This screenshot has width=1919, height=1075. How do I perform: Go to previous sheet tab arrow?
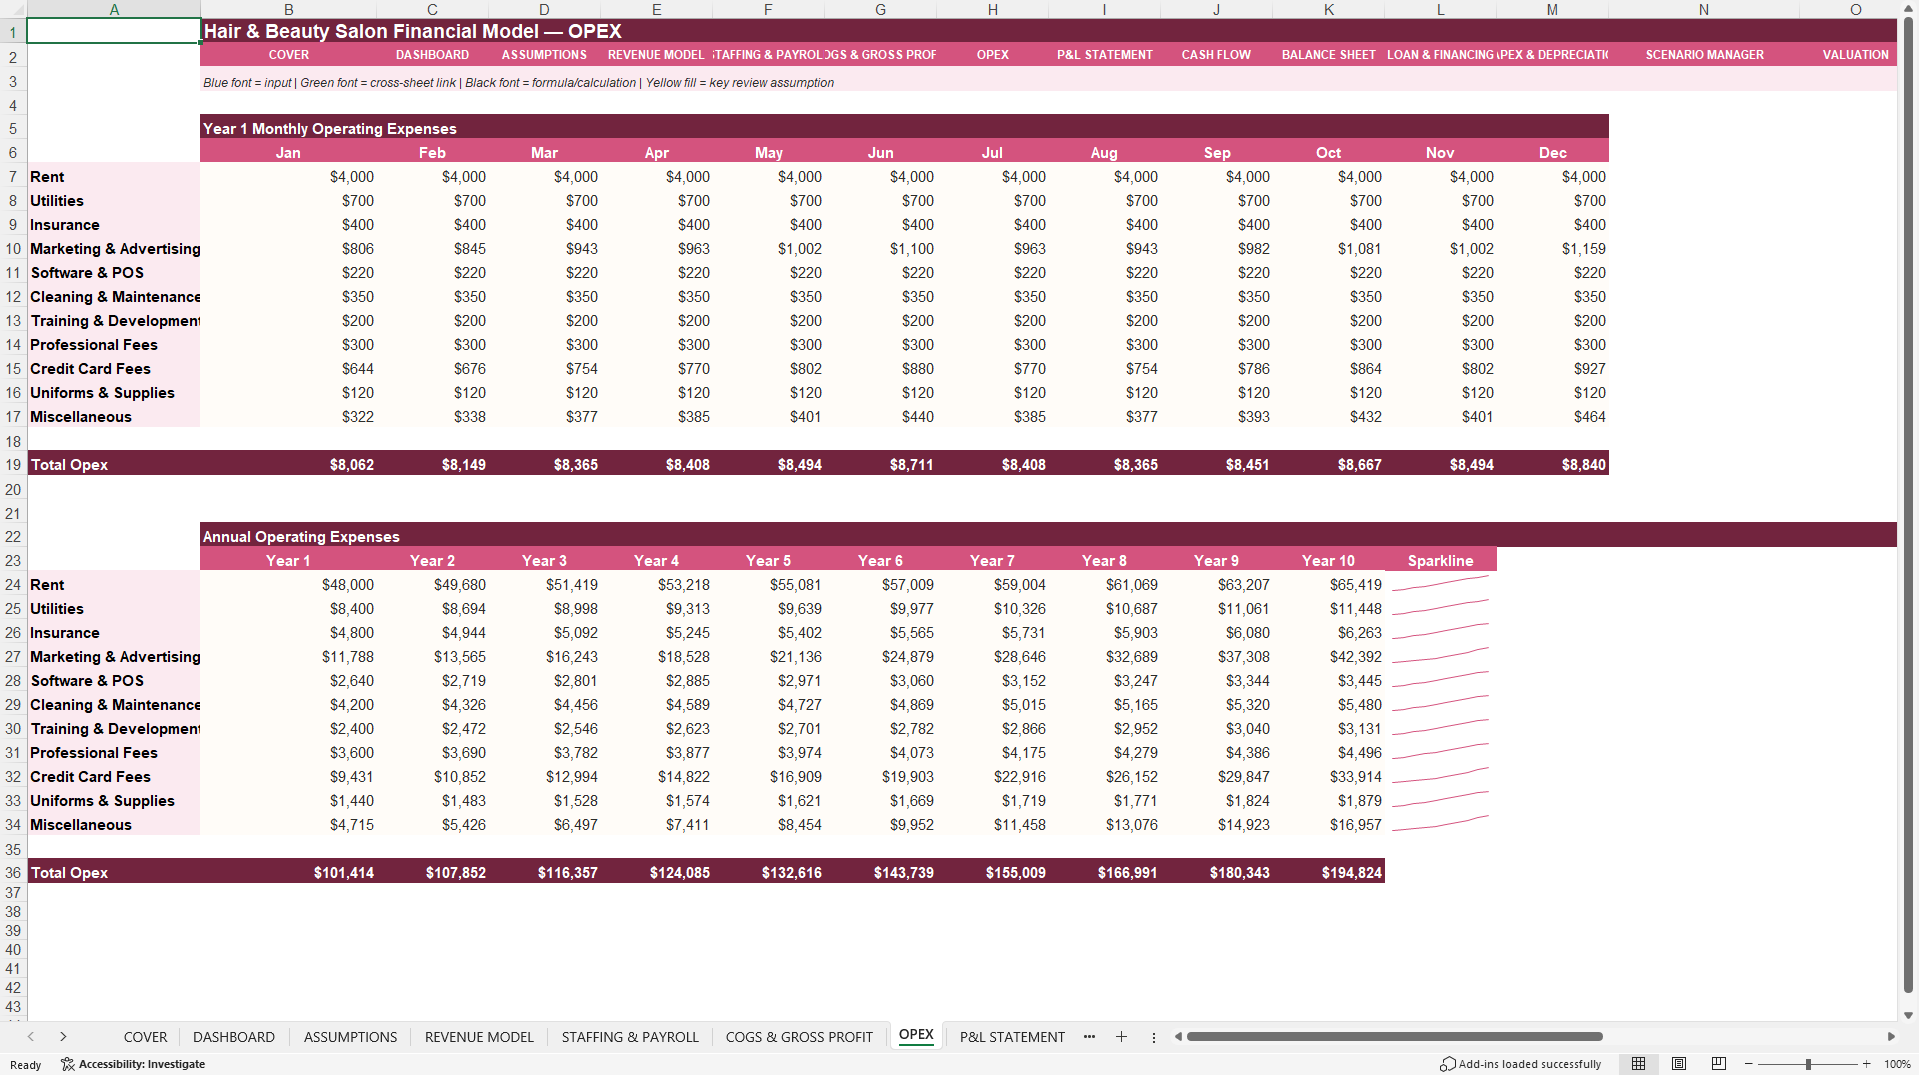coord(31,1037)
